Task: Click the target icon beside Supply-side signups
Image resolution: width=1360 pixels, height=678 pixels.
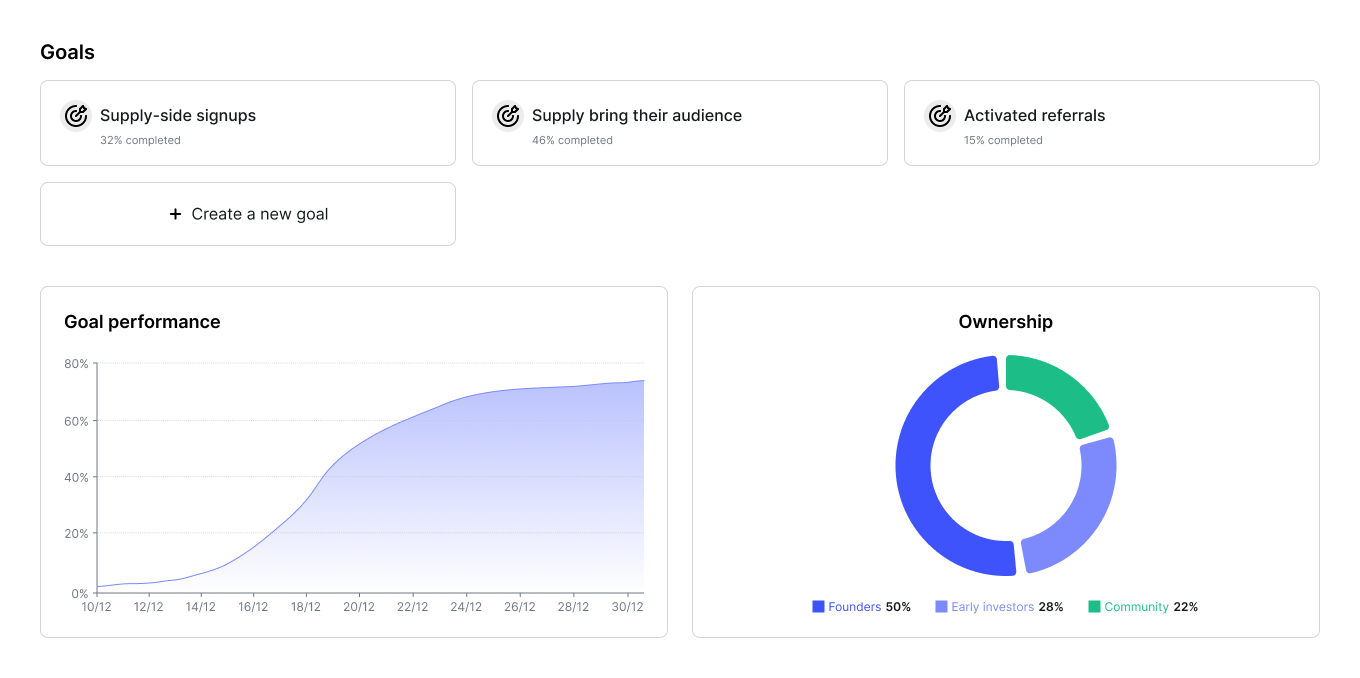Action: coord(76,116)
